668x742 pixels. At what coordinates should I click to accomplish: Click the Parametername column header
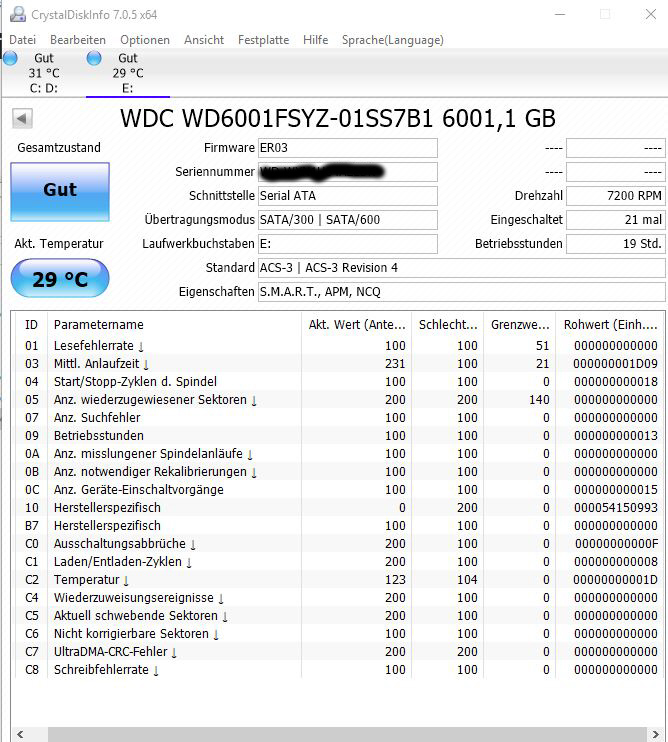[174, 325]
